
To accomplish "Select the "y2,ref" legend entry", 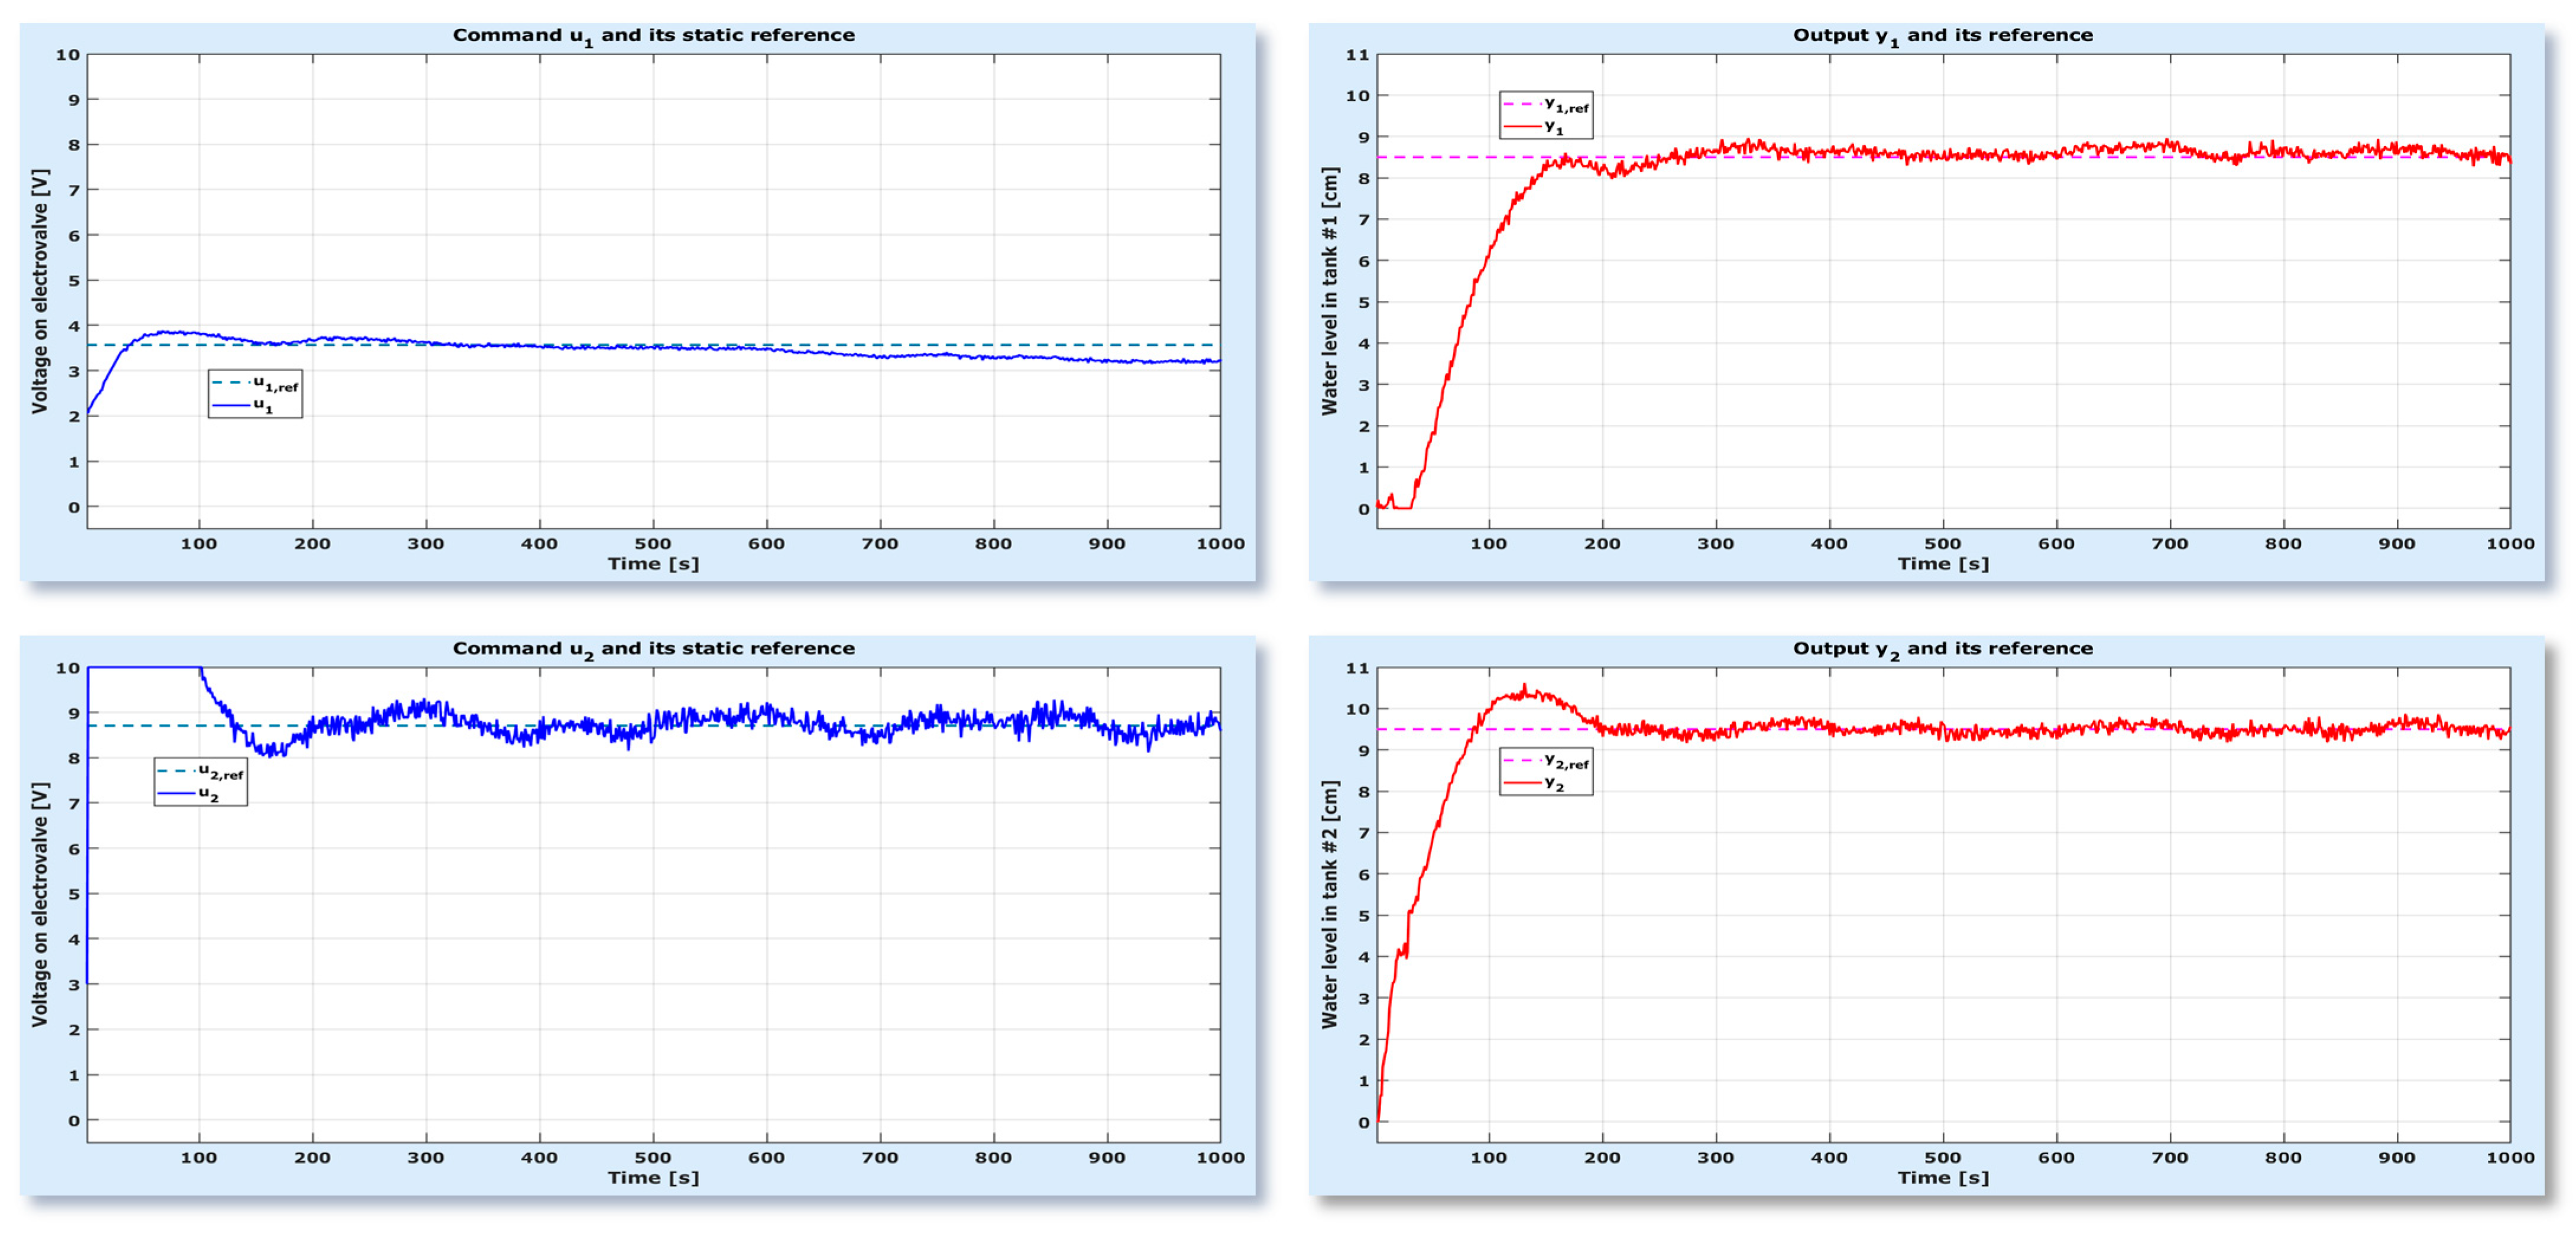I will pyautogui.click(x=1546, y=761).
